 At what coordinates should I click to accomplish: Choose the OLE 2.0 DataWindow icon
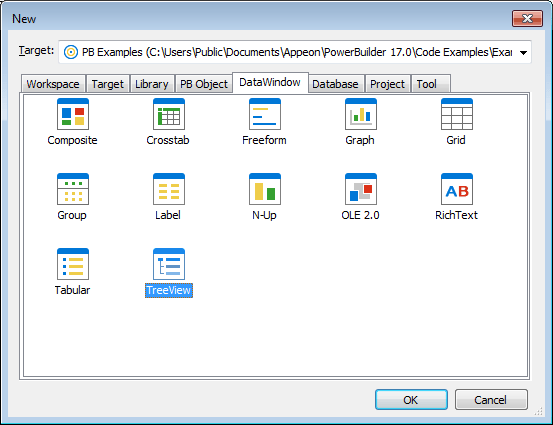(x=360, y=189)
